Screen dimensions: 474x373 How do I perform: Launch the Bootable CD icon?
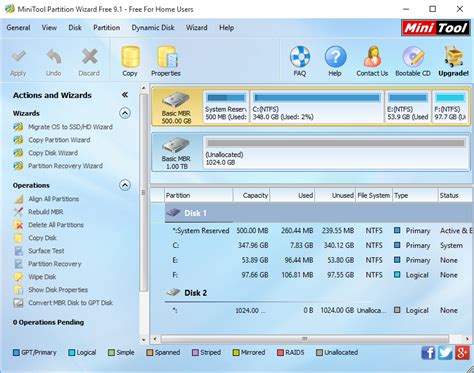413,56
